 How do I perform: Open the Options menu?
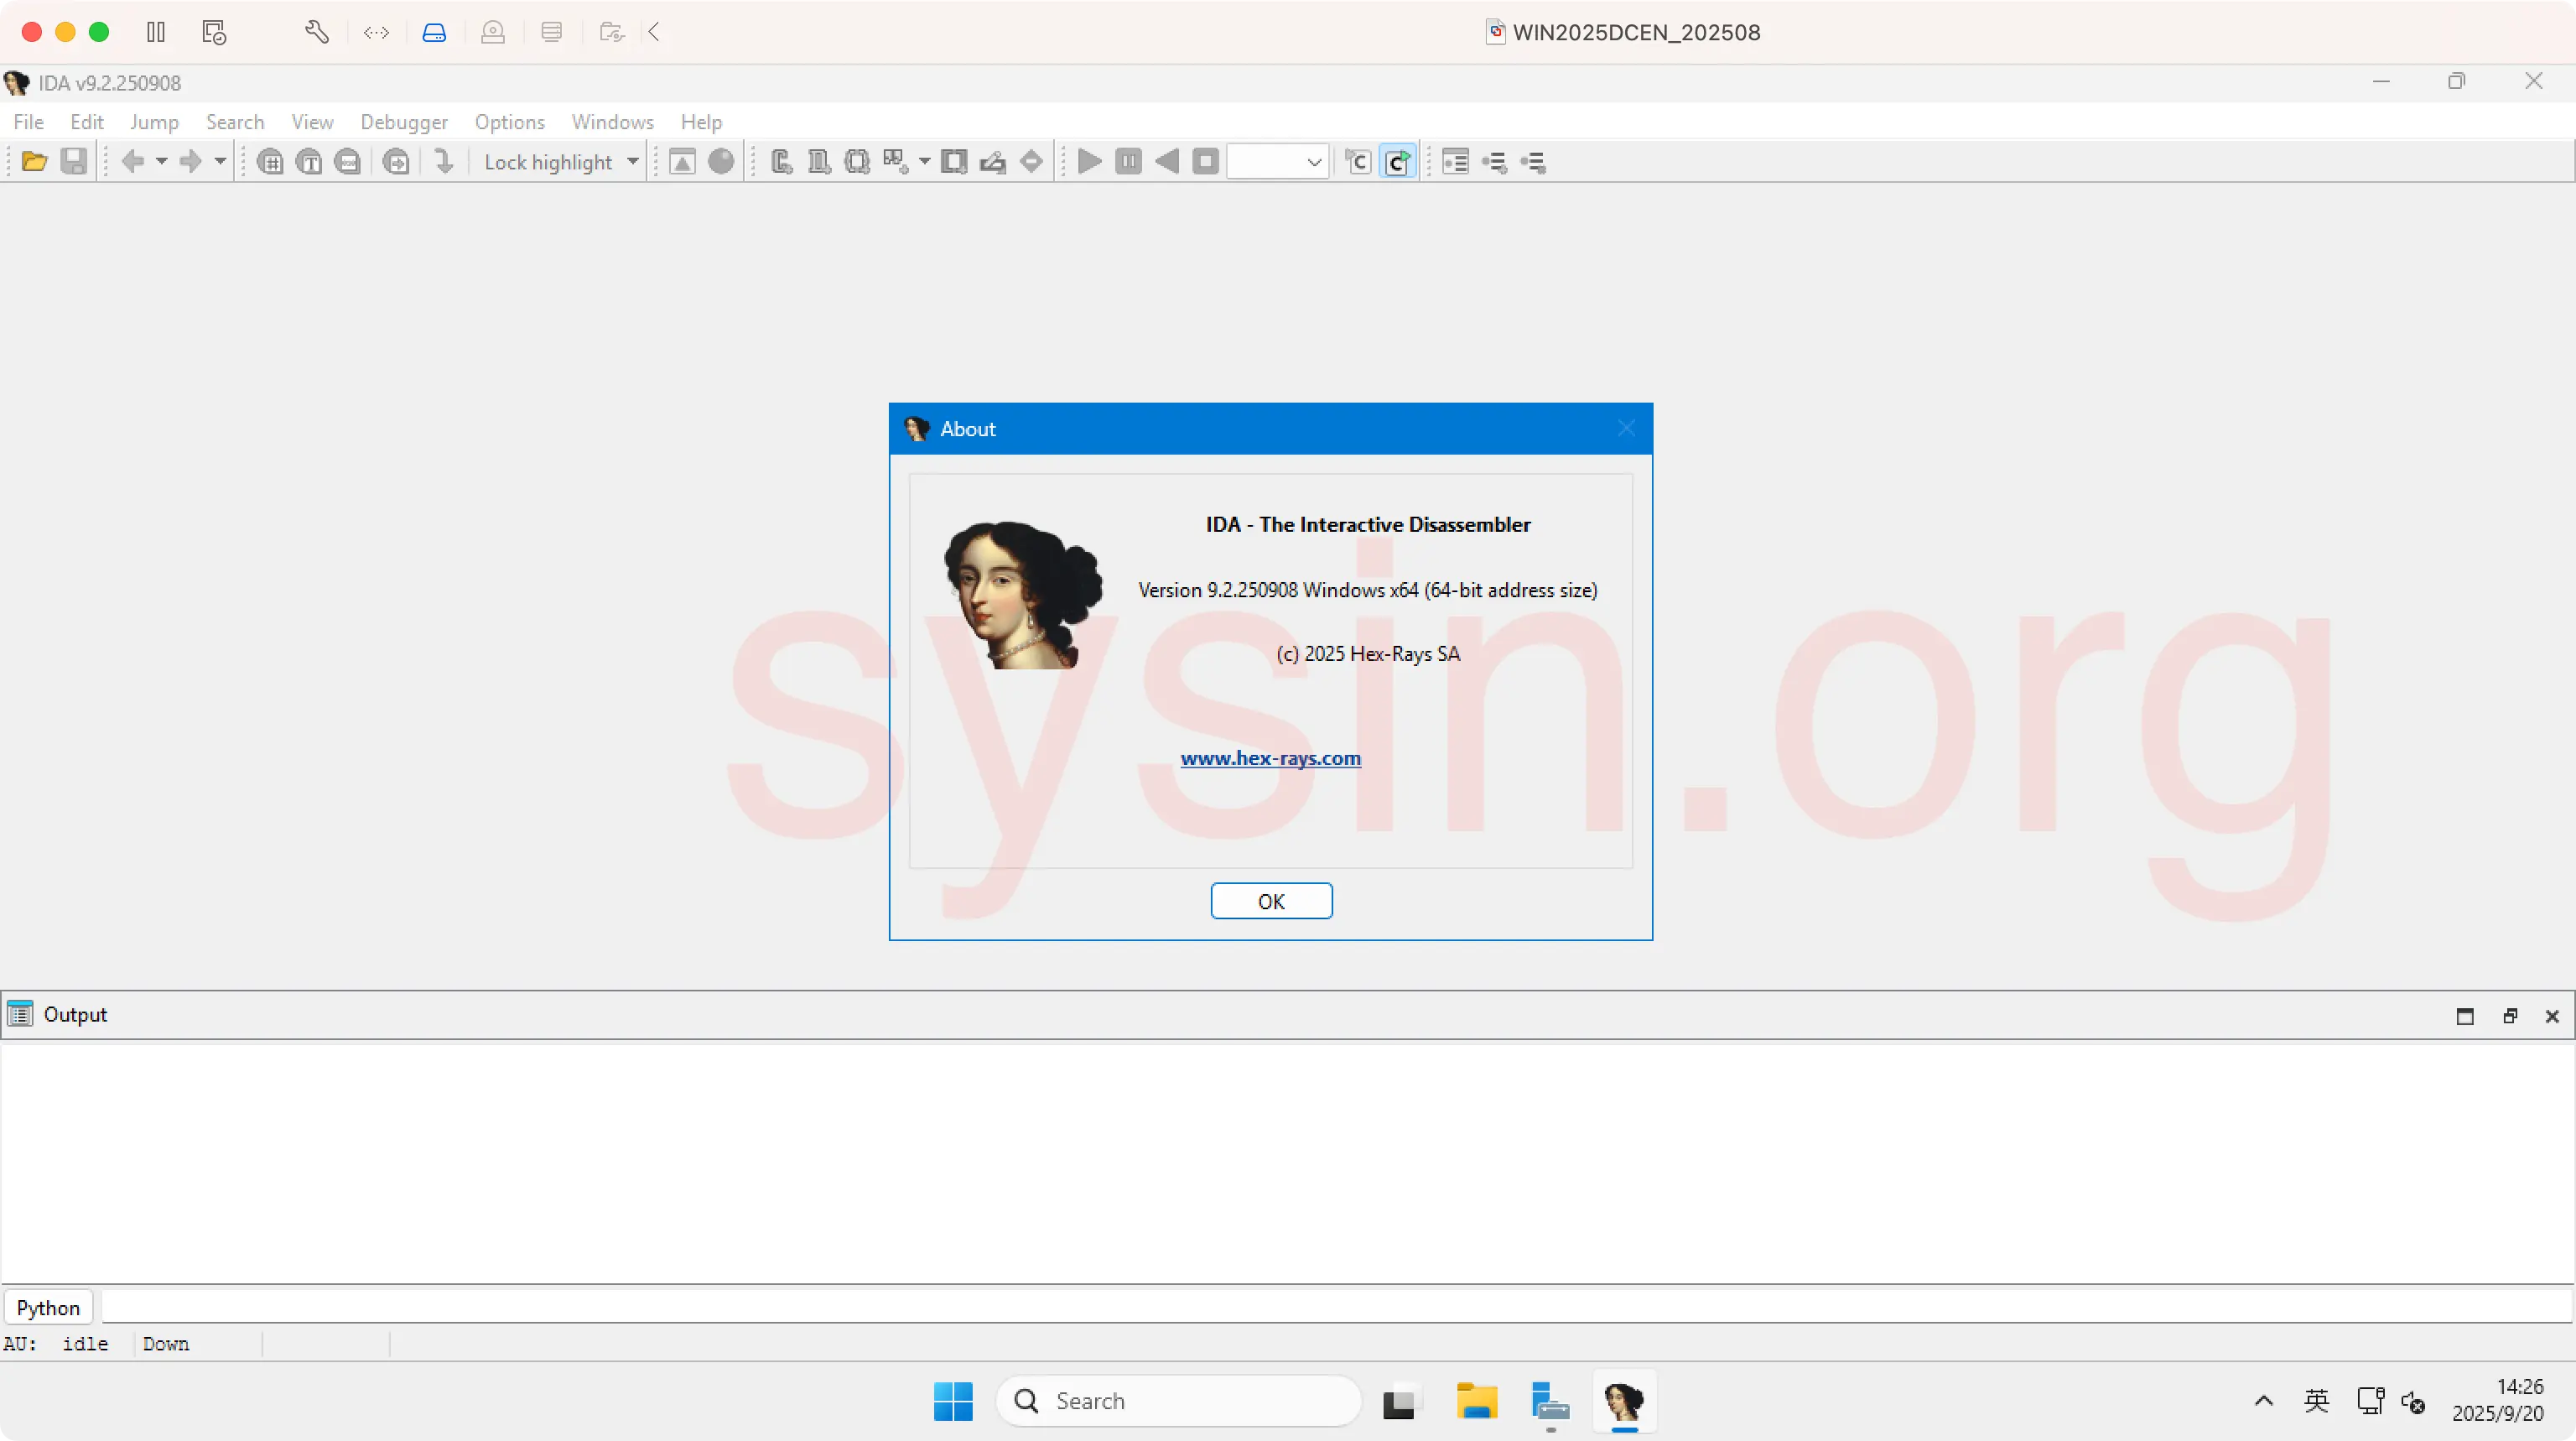509,122
